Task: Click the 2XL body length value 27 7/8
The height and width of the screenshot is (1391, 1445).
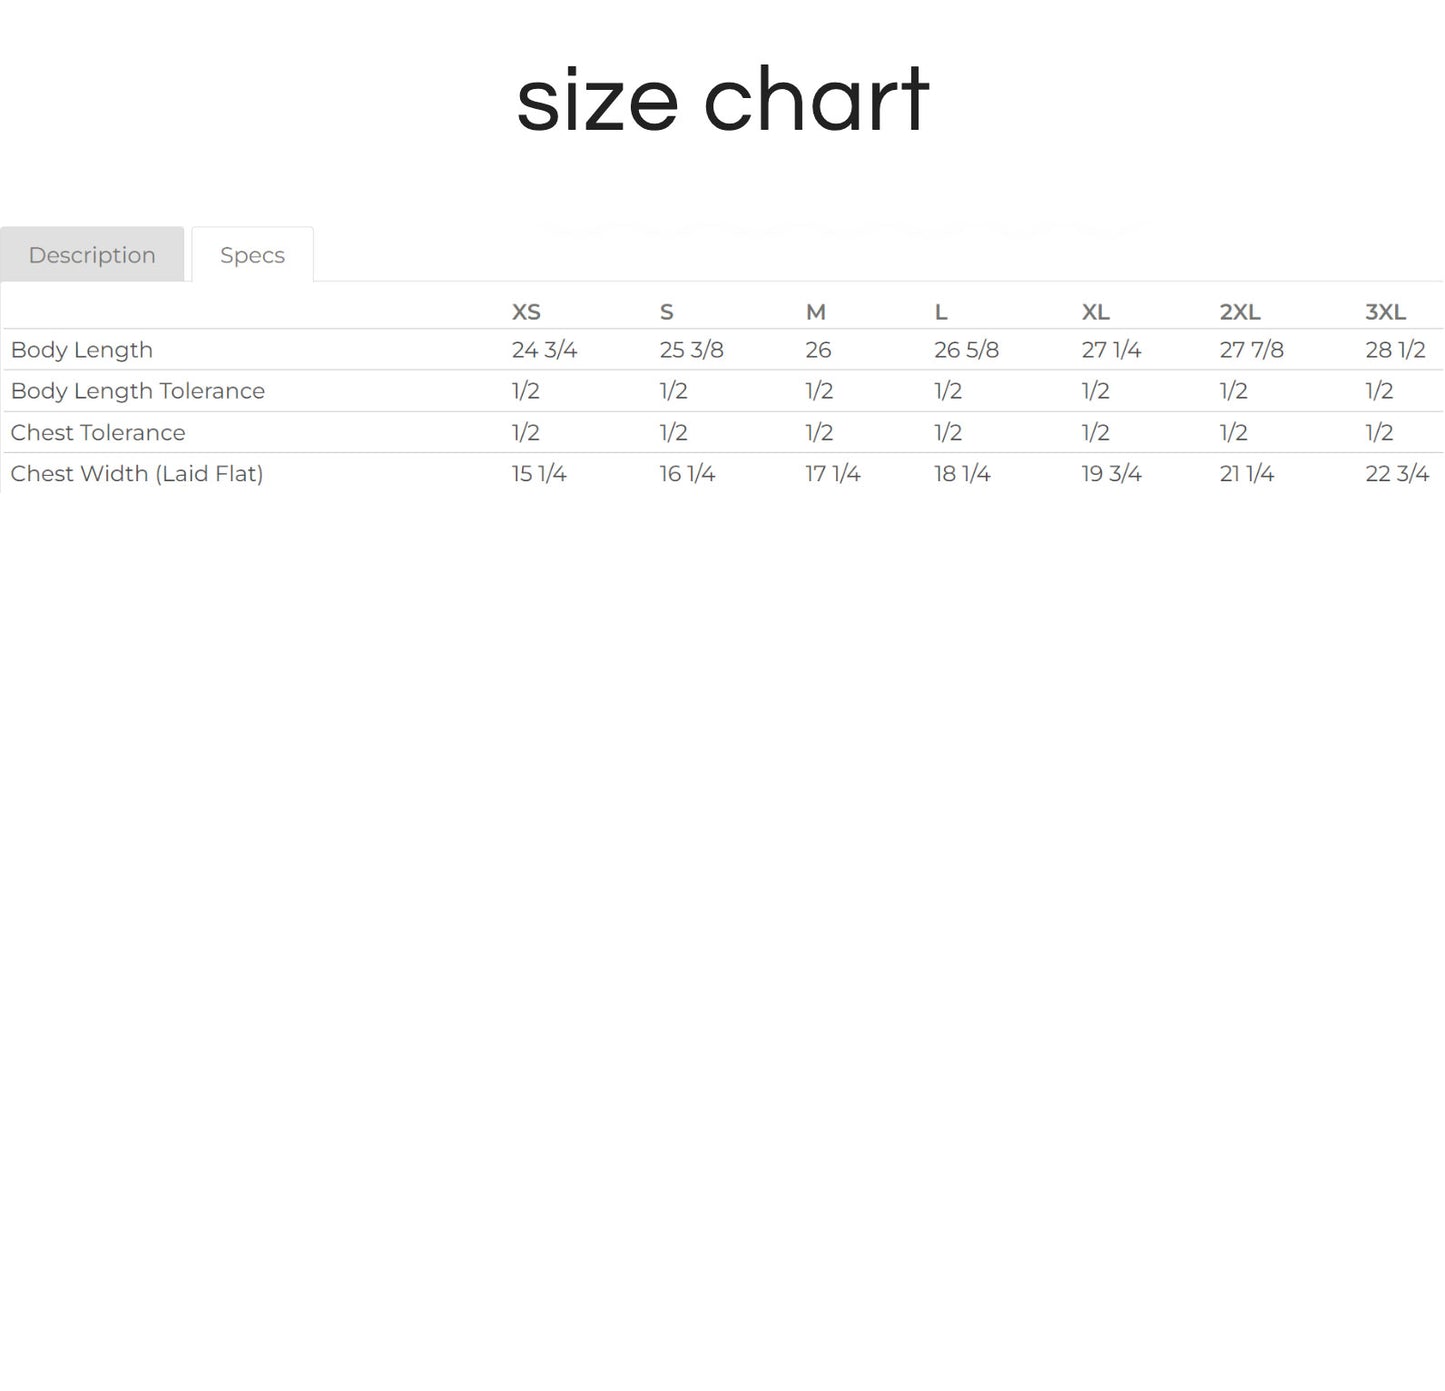Action: 1251,350
